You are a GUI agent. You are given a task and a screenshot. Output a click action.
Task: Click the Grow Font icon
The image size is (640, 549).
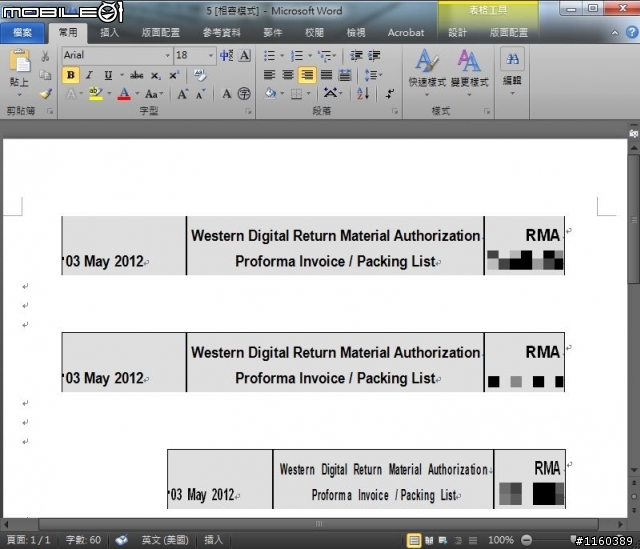click(182, 94)
